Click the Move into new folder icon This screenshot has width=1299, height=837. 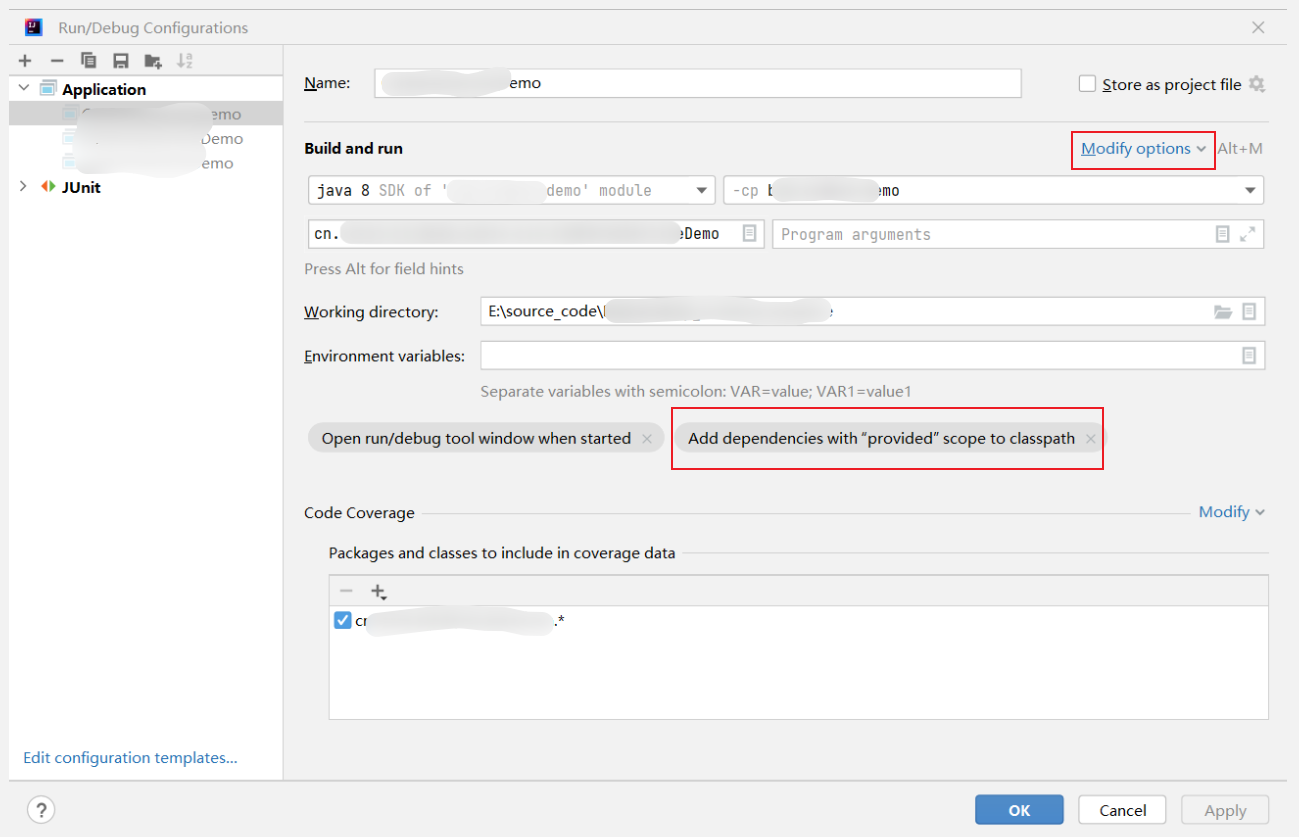coord(152,61)
